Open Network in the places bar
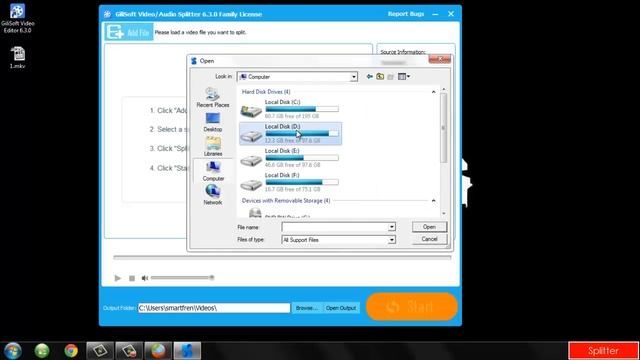 (213, 195)
